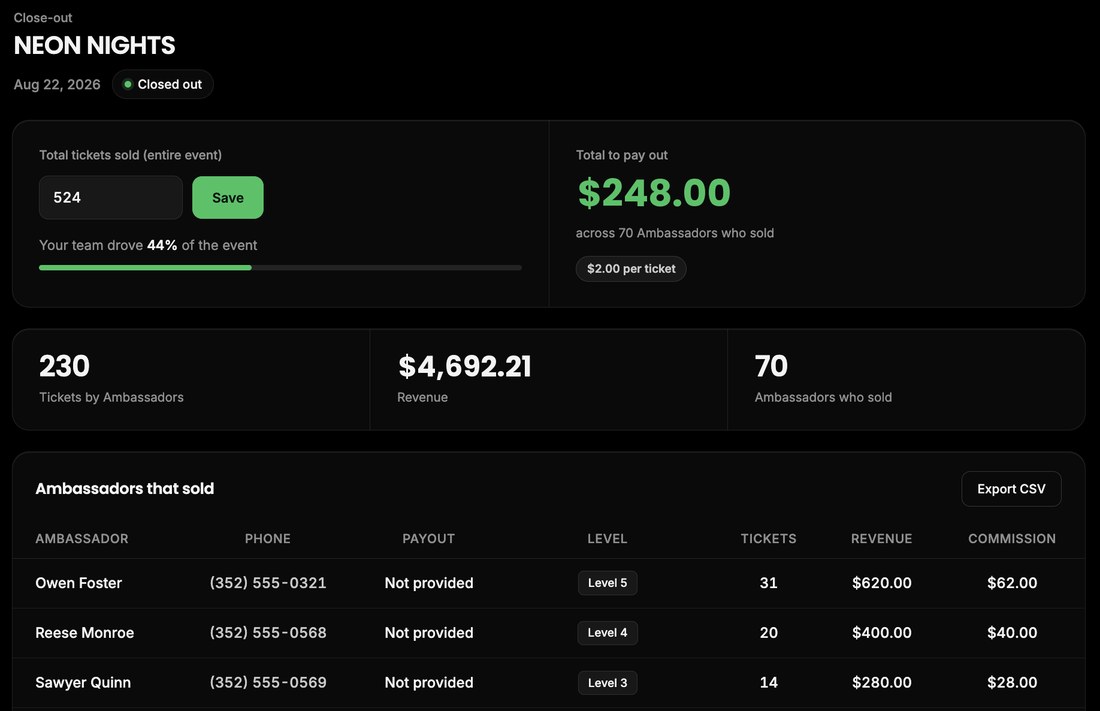
Task: Click the PAYOUT column header
Action: click(x=429, y=538)
